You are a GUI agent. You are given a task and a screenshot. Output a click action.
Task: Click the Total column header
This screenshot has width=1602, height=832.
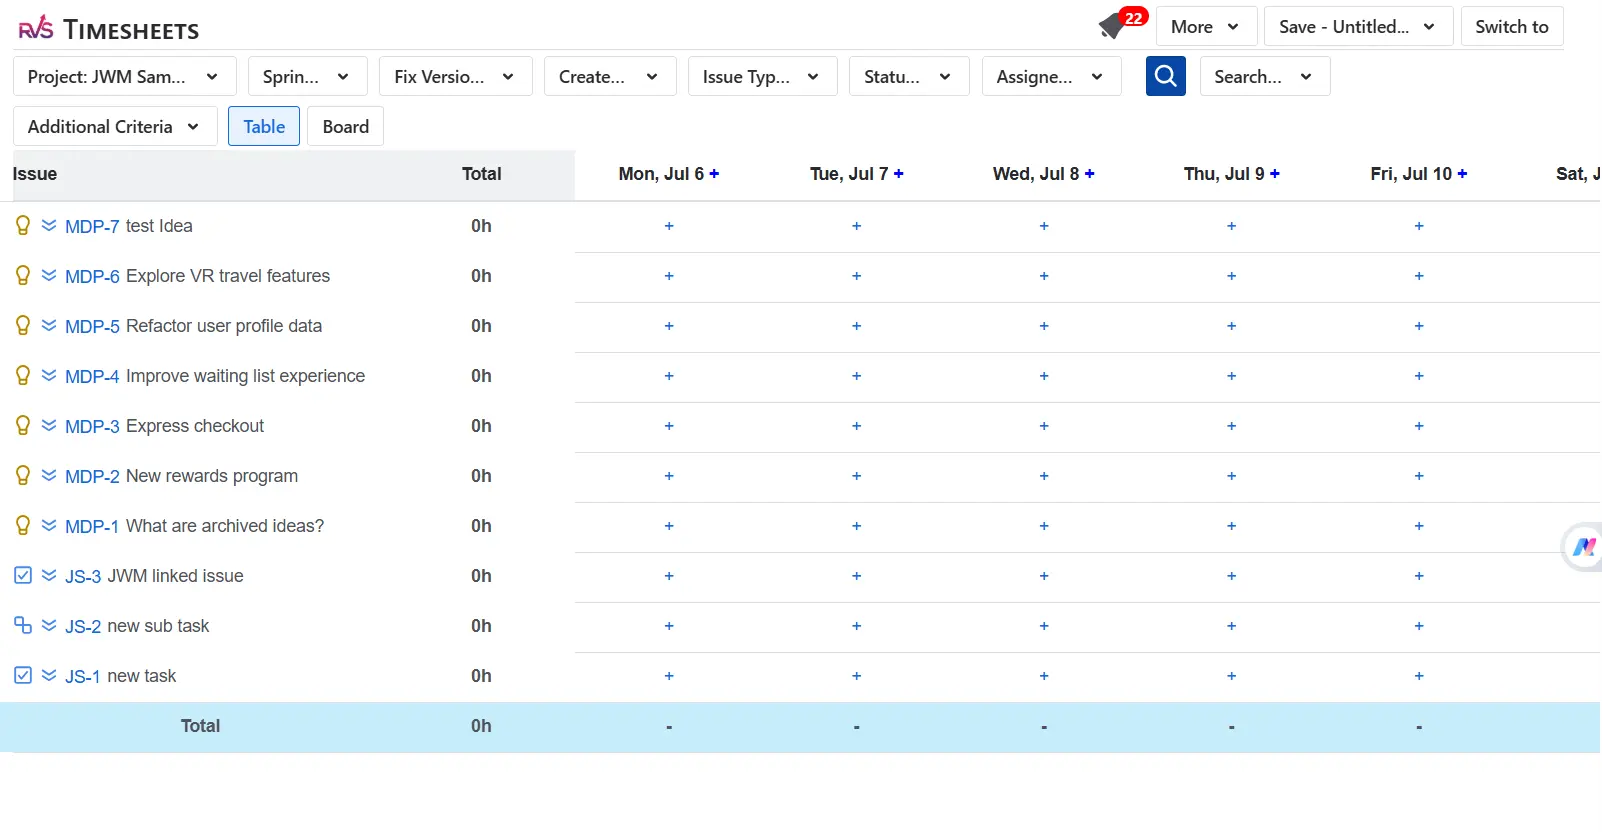tap(481, 174)
